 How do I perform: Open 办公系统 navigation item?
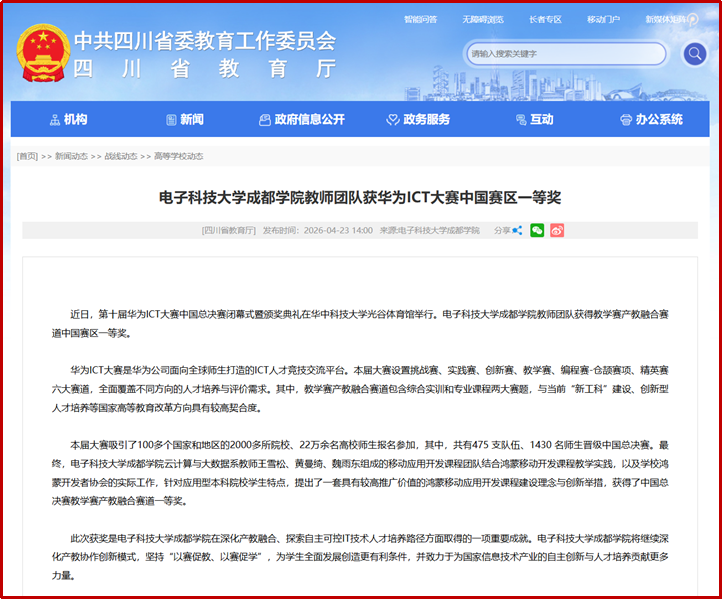651,119
